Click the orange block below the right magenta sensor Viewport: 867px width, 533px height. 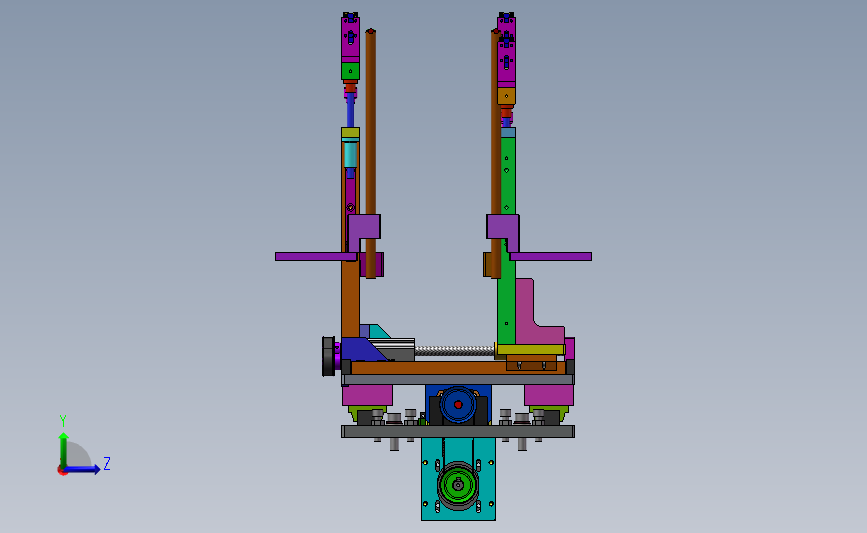[x=506, y=96]
